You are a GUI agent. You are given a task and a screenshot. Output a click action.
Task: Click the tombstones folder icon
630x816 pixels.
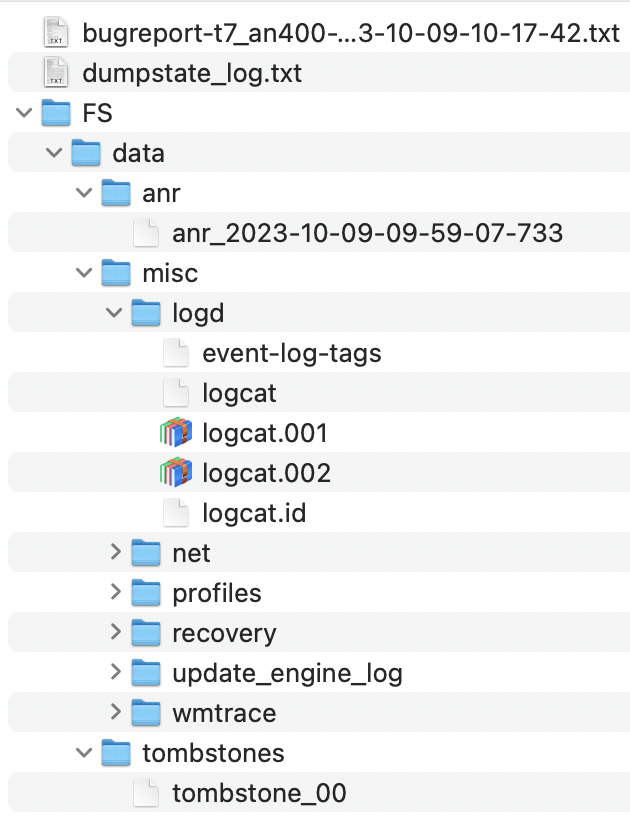pos(116,753)
